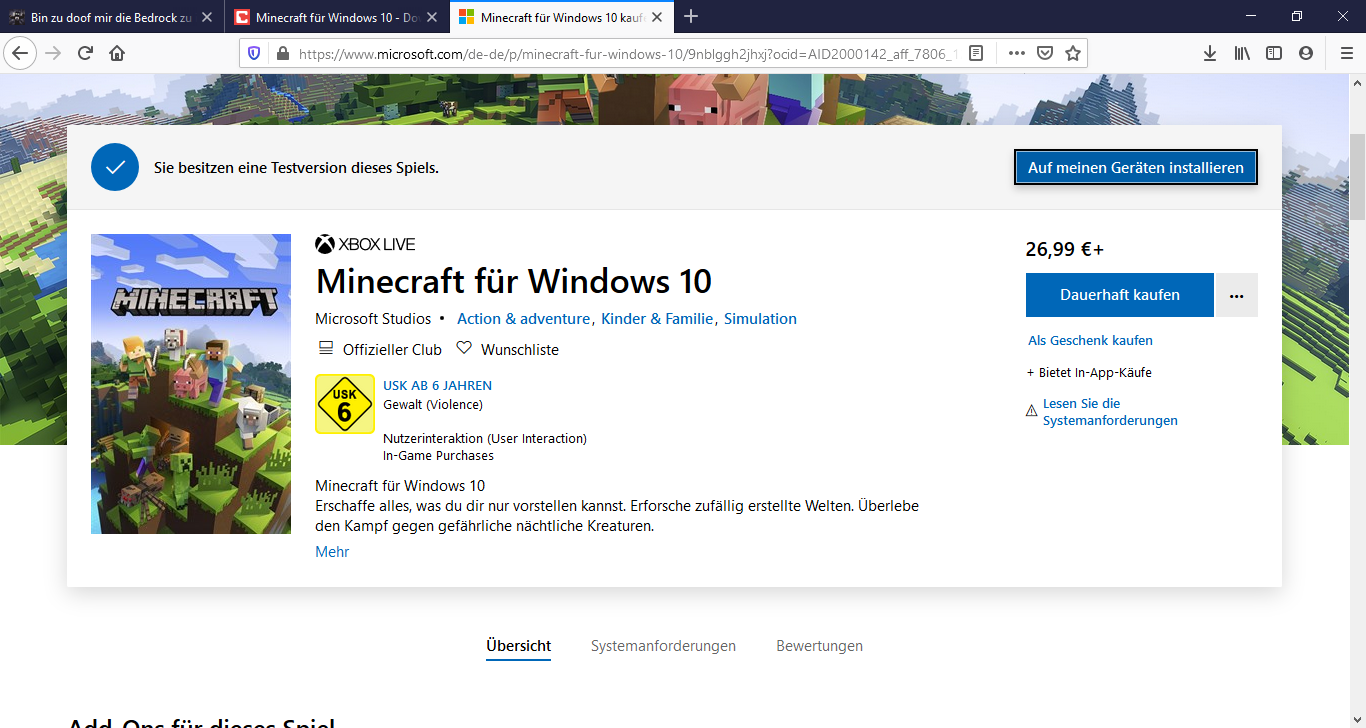
Task: Expand the description with 'Mehr'
Action: click(x=332, y=552)
